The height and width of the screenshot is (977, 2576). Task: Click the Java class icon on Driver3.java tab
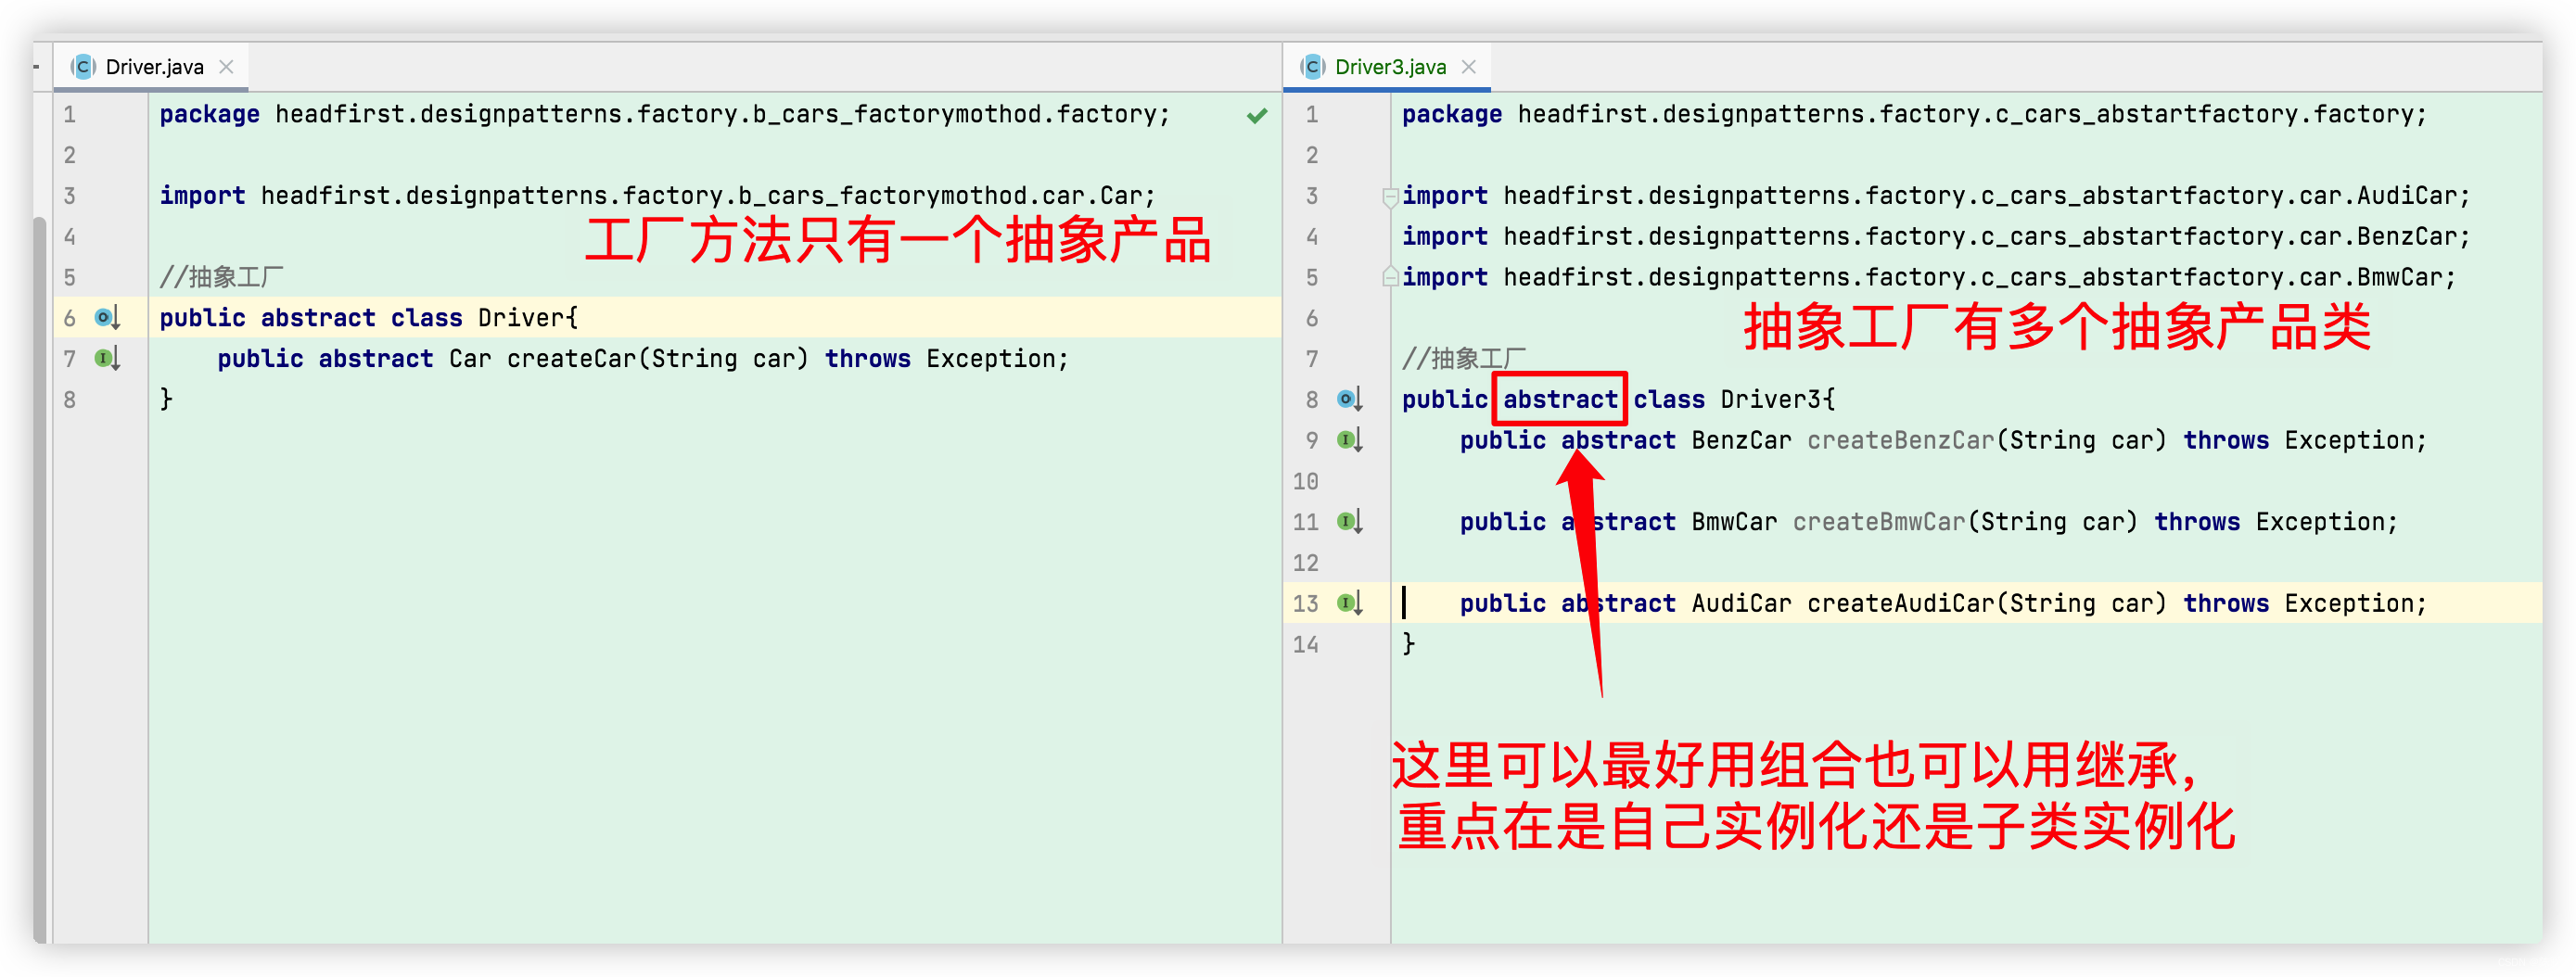[1312, 67]
